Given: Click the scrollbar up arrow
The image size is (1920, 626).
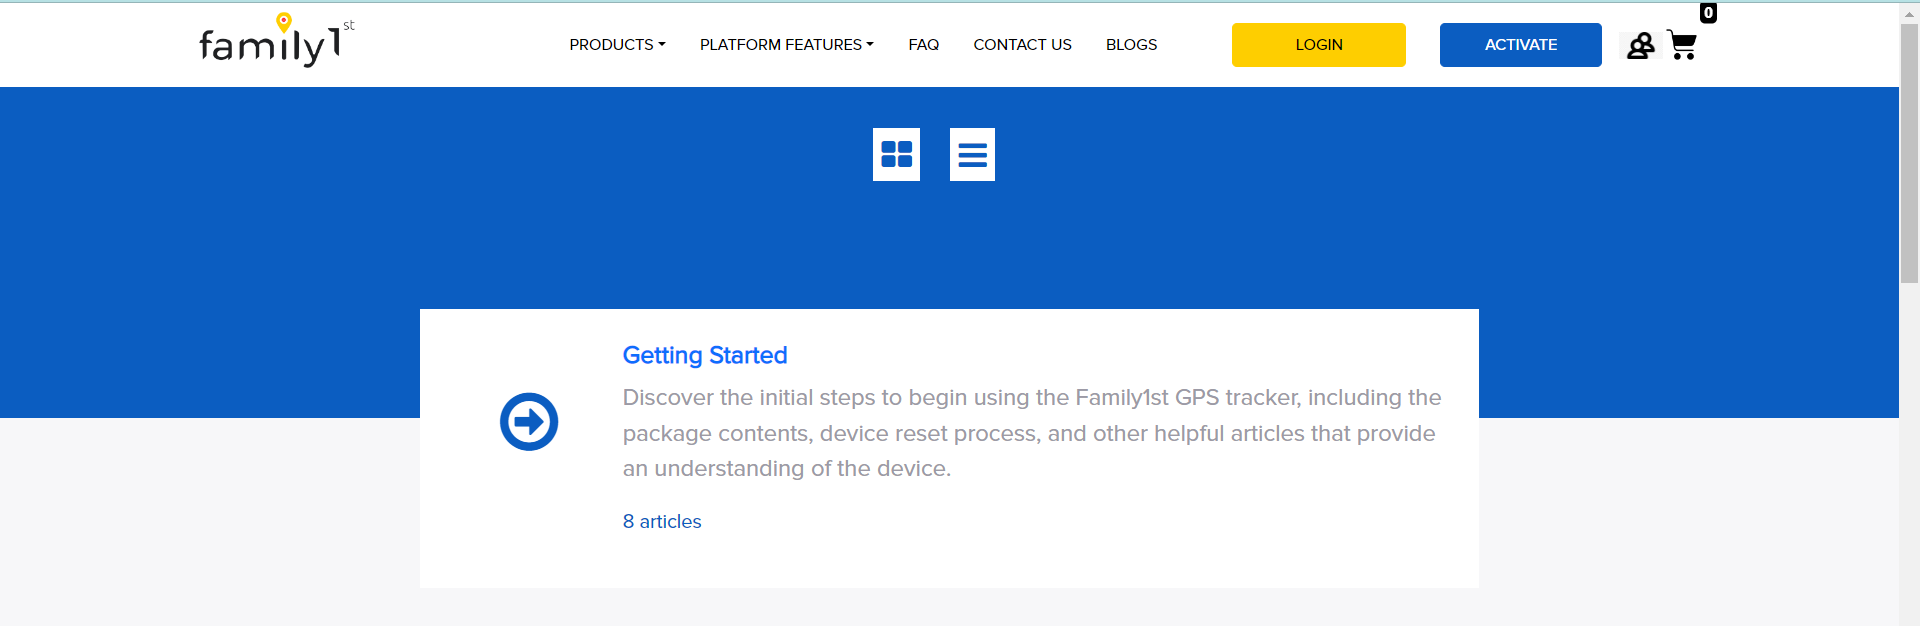Looking at the screenshot, I should coord(1909,13).
